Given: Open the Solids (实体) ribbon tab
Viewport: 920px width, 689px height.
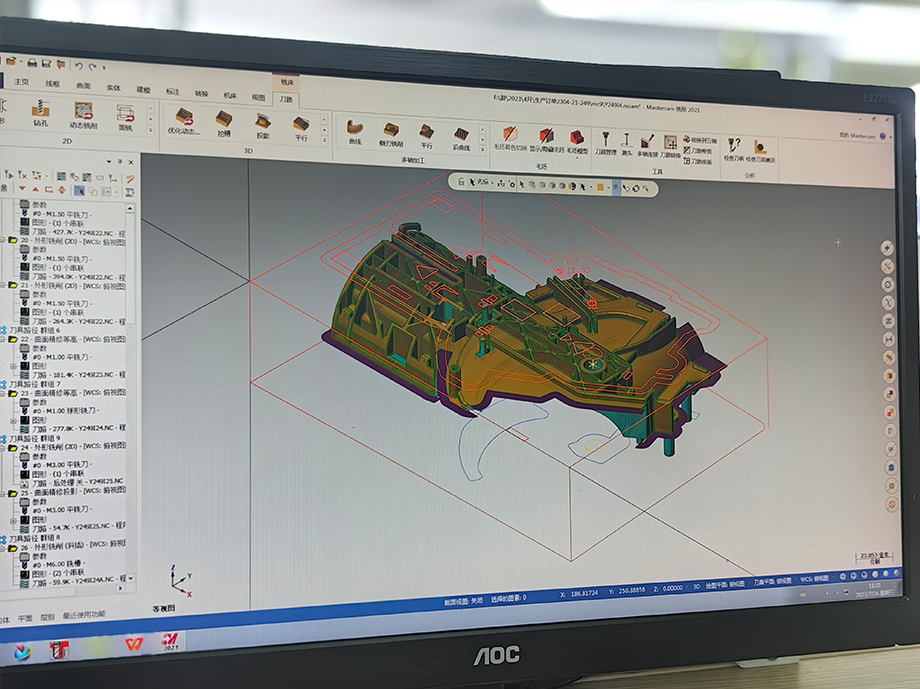Looking at the screenshot, I should [x=113, y=87].
